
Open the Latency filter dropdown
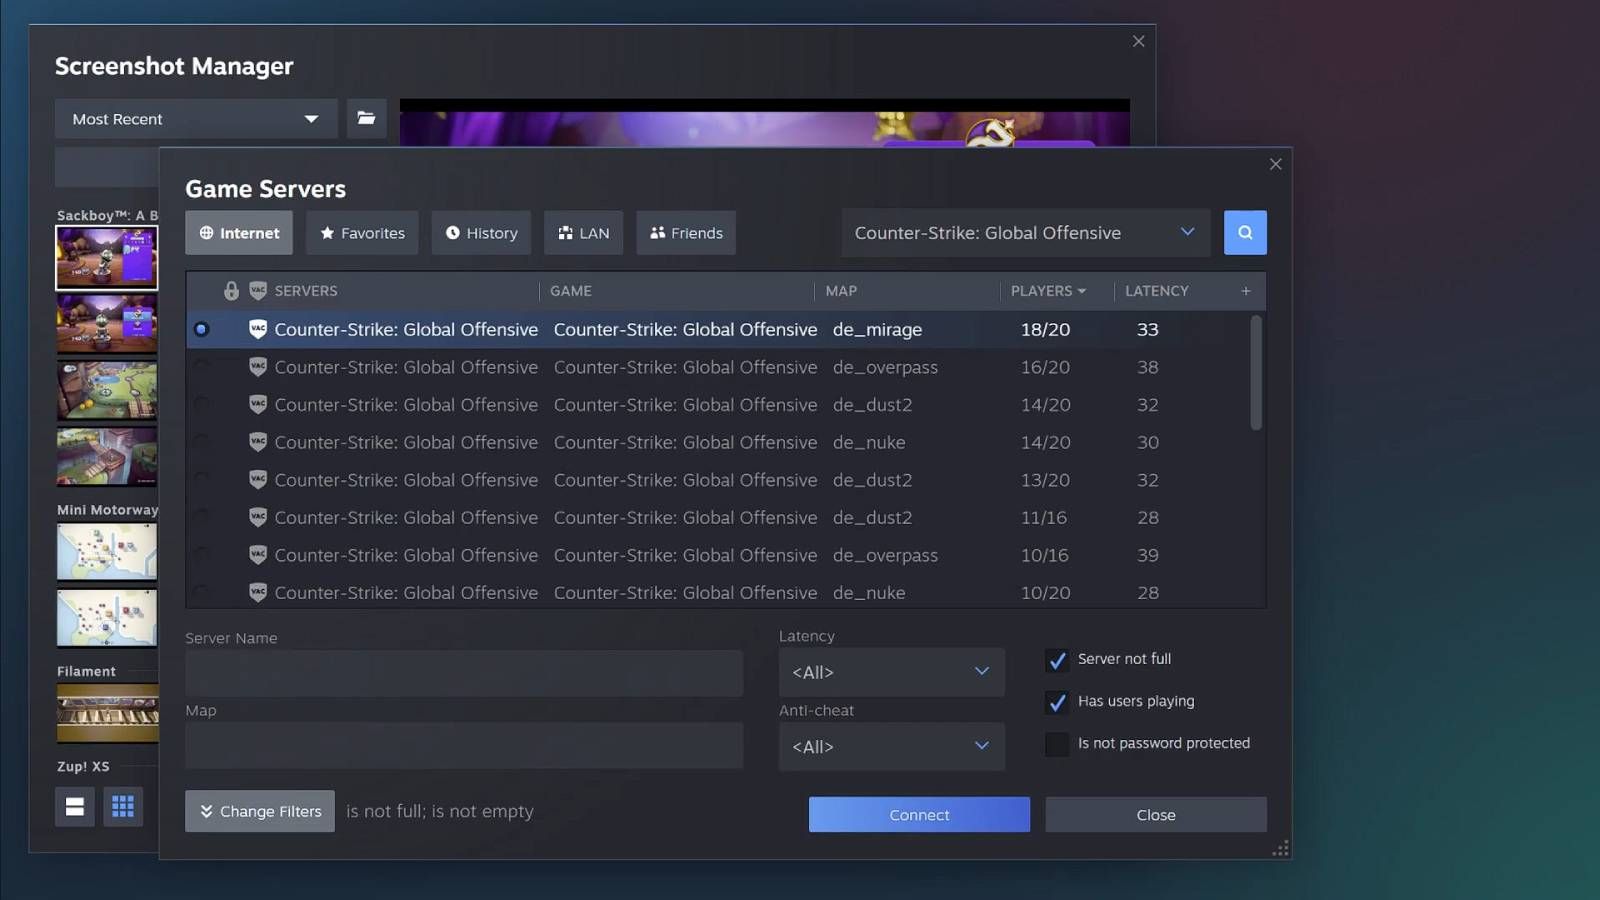(x=891, y=672)
